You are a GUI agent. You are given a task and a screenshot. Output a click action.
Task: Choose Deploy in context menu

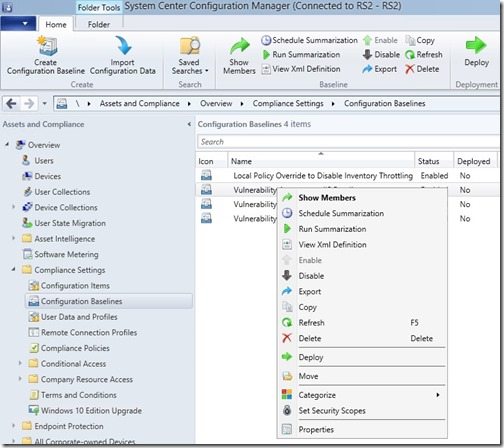point(362,358)
